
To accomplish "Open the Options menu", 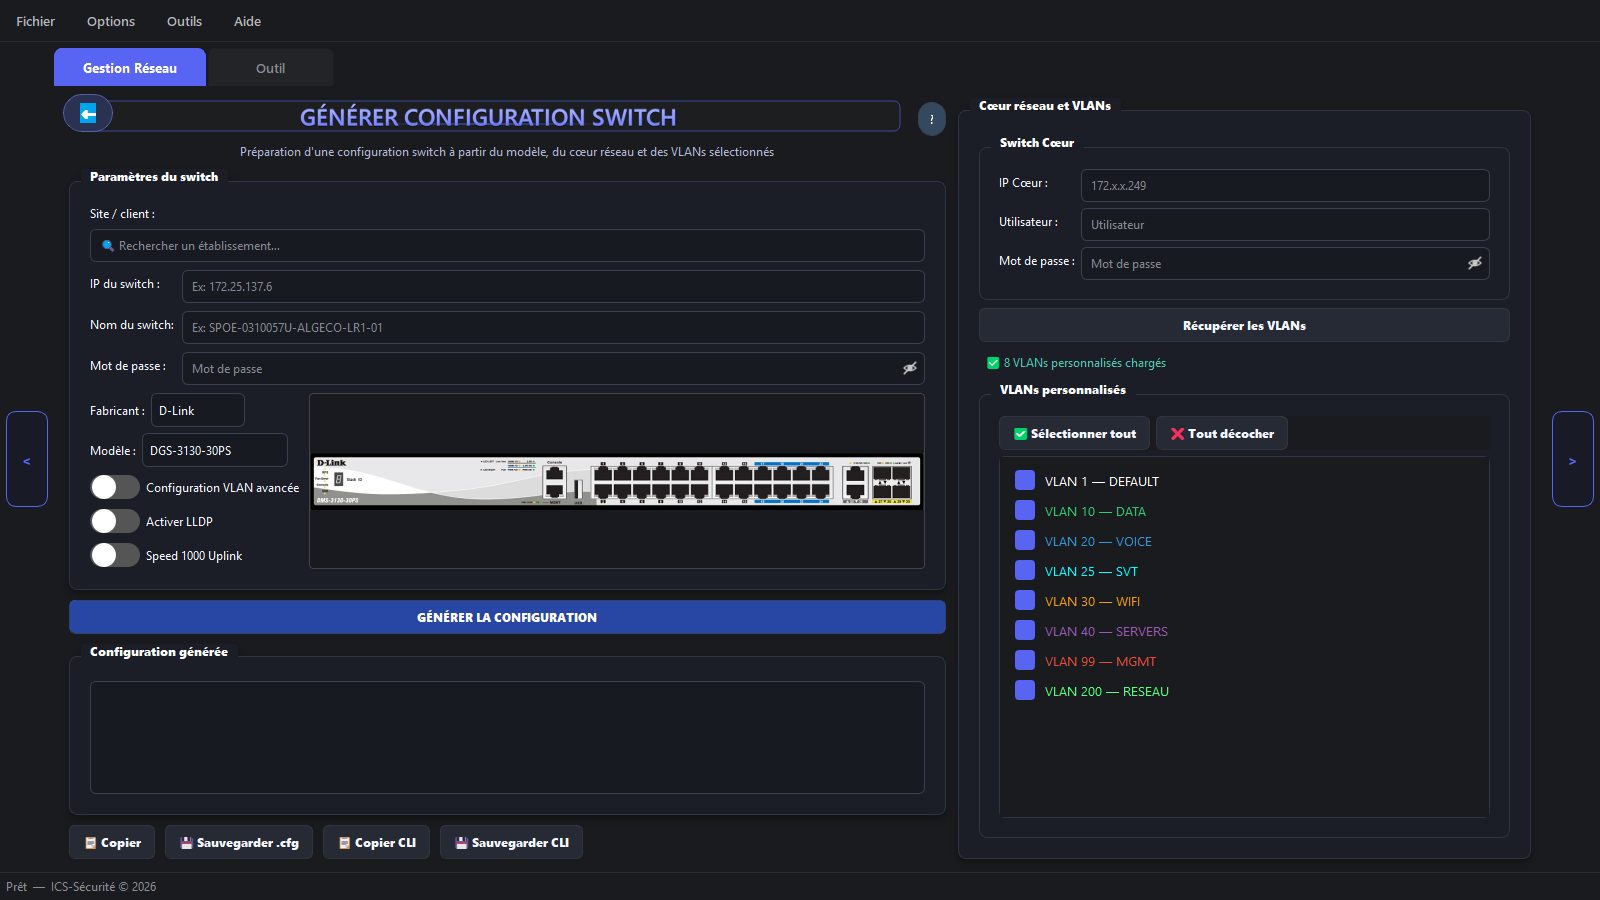I will click(111, 21).
